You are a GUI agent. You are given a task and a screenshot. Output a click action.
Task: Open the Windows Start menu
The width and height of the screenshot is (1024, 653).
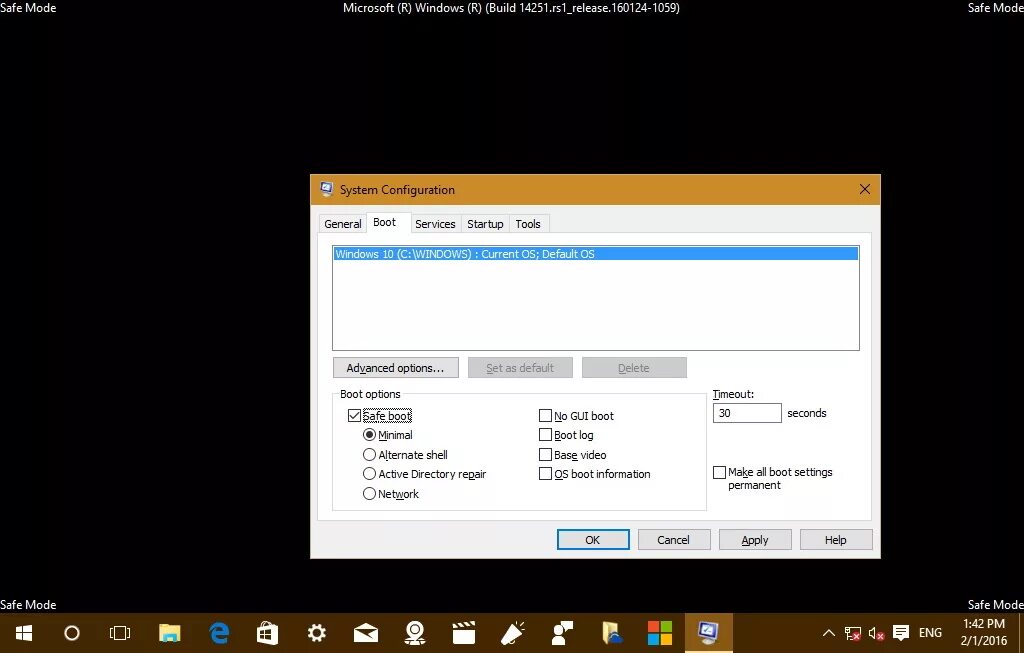coord(24,633)
